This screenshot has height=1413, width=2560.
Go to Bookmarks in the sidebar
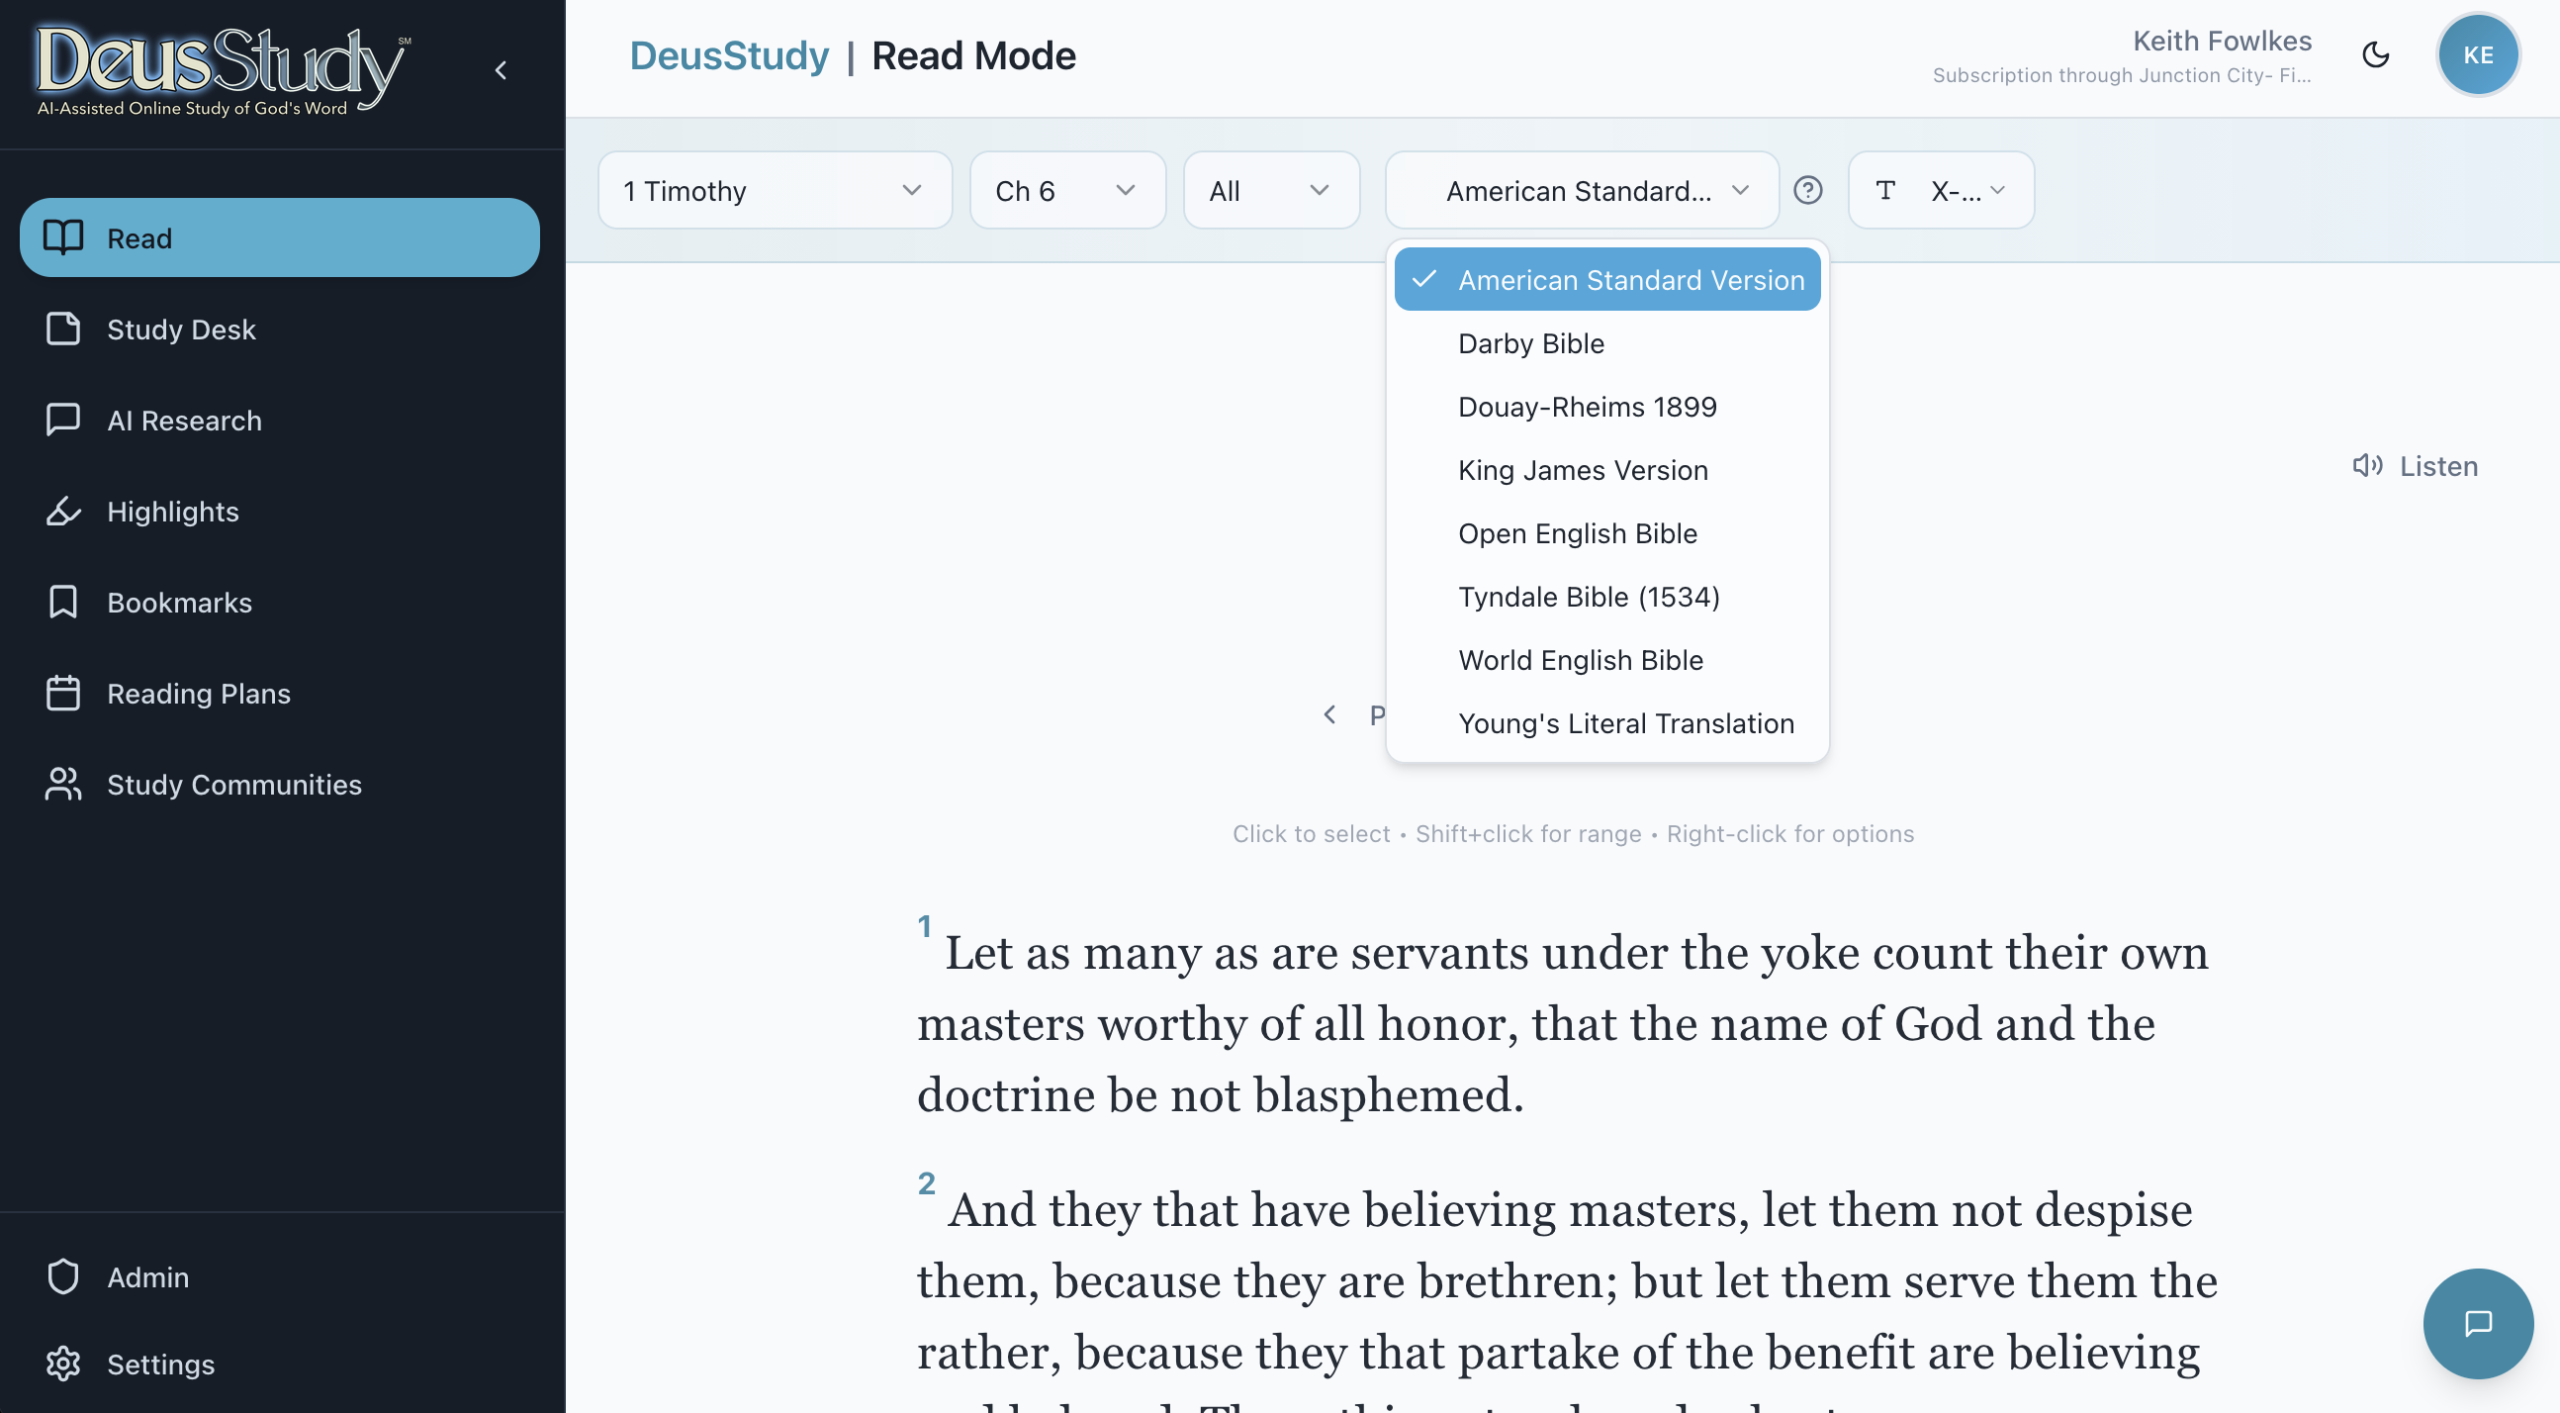[179, 603]
